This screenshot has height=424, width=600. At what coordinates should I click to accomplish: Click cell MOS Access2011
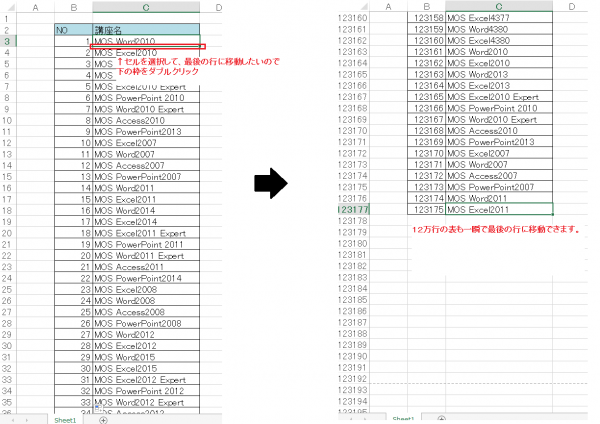[x=146, y=267]
